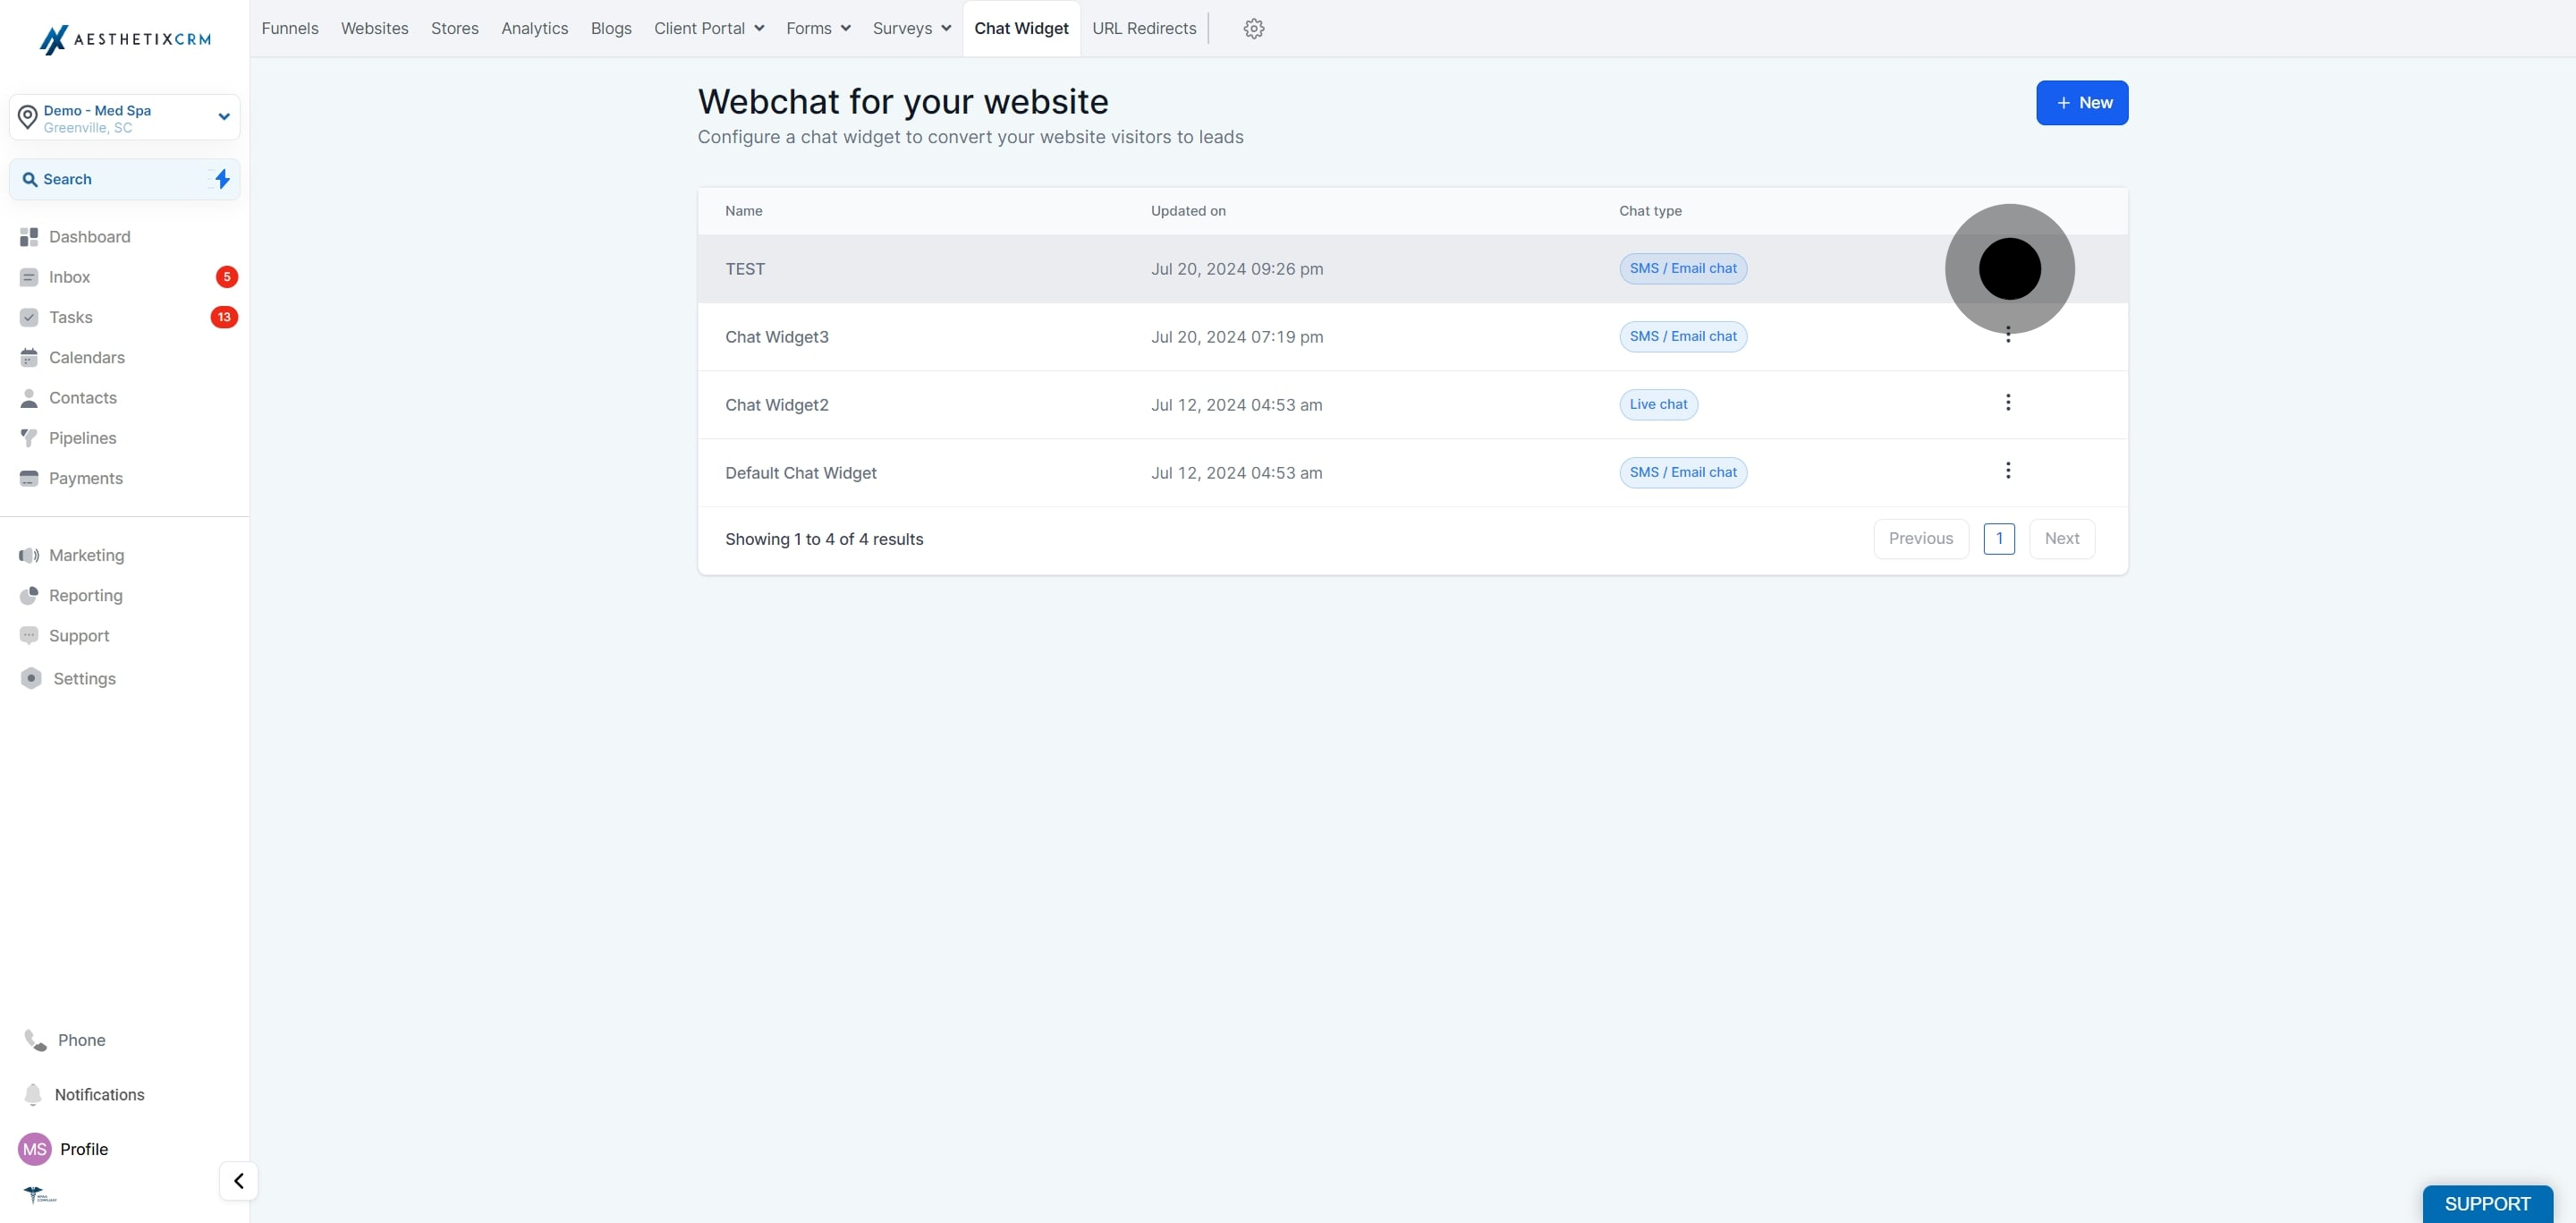Open the TEST widget row
This screenshot has width=2576, height=1223.
tap(1412, 269)
